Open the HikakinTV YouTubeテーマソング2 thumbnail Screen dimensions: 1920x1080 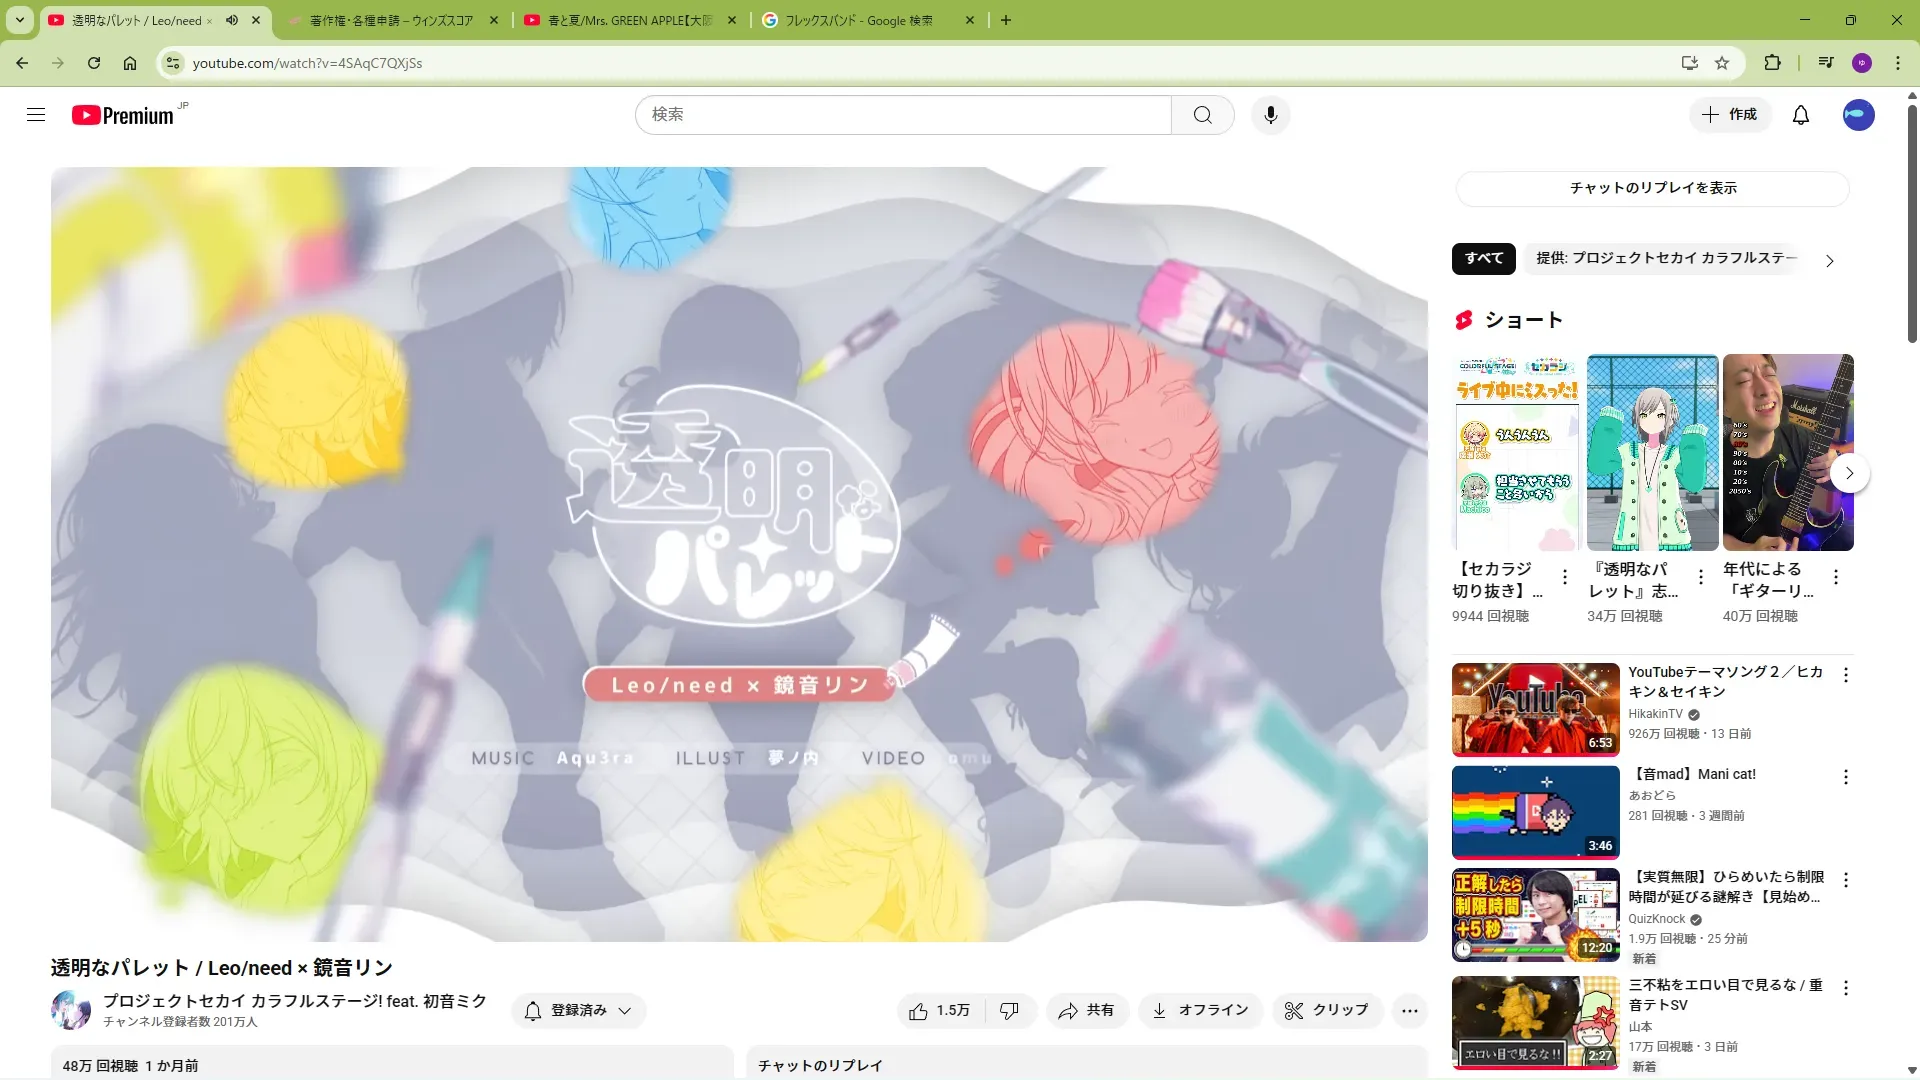pos(1535,709)
